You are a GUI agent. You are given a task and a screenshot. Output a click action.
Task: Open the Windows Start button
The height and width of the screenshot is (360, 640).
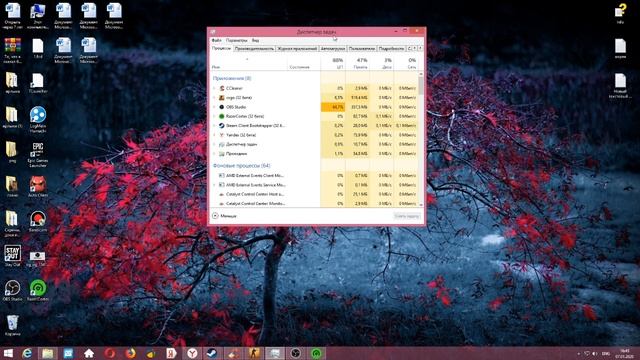pyautogui.click(x=8, y=353)
